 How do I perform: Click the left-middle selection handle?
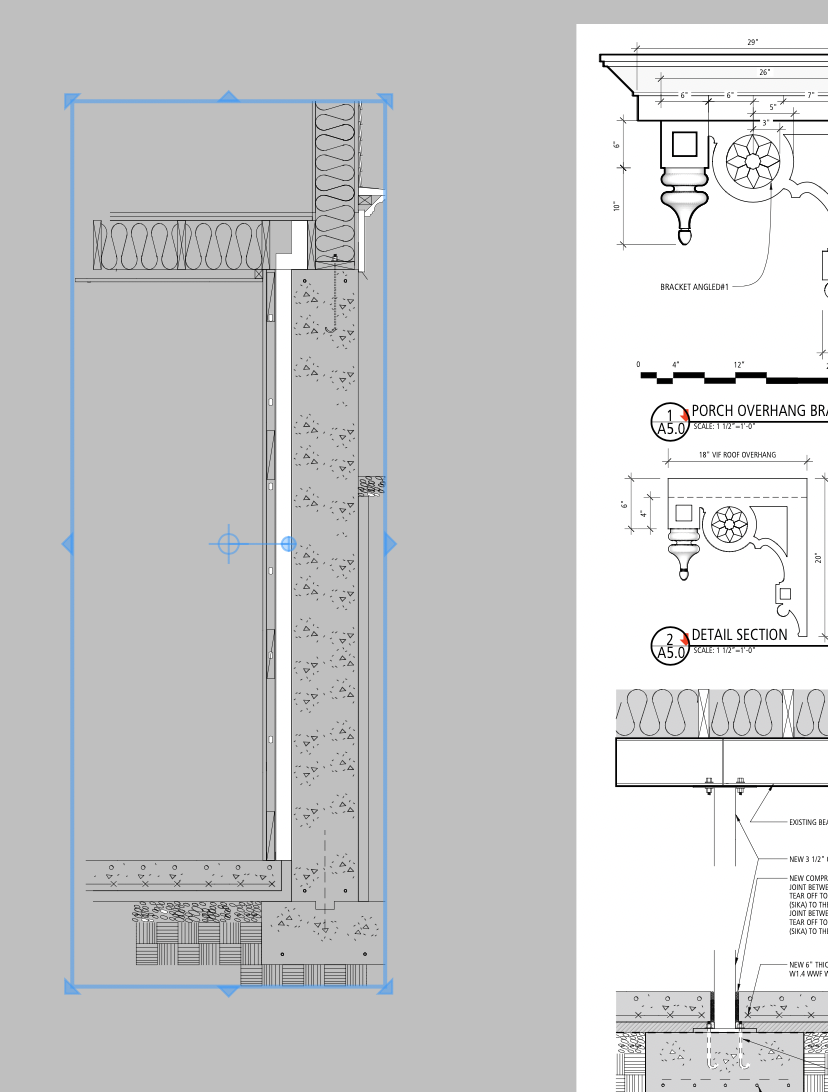coord(68,544)
